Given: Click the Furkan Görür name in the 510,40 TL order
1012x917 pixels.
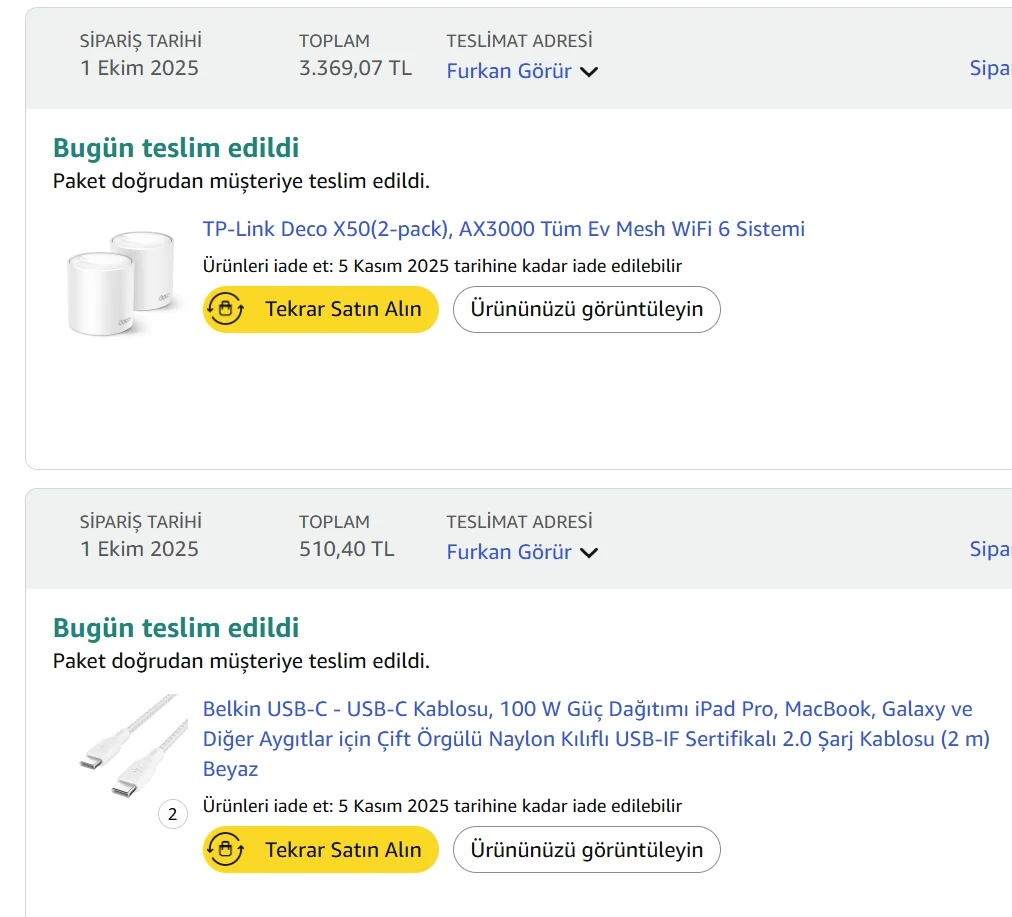Looking at the screenshot, I should coord(509,552).
